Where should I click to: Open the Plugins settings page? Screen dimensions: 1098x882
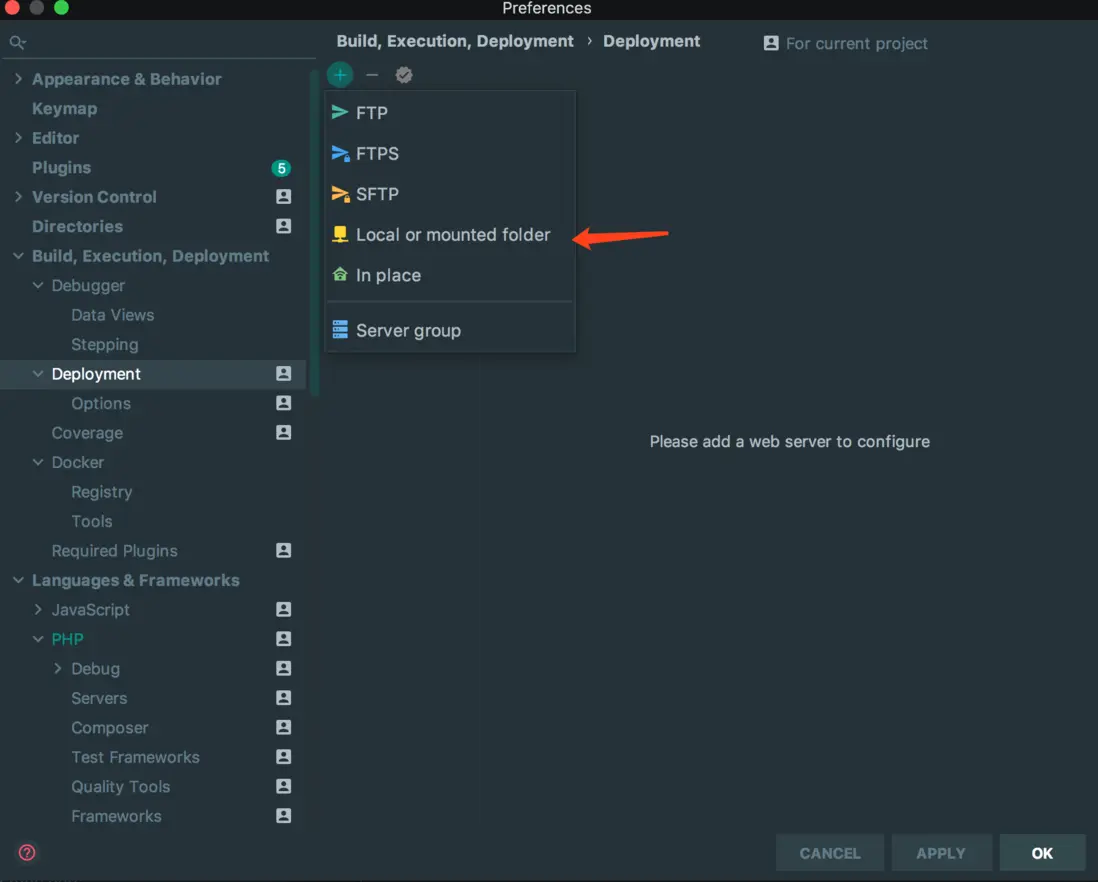[61, 168]
